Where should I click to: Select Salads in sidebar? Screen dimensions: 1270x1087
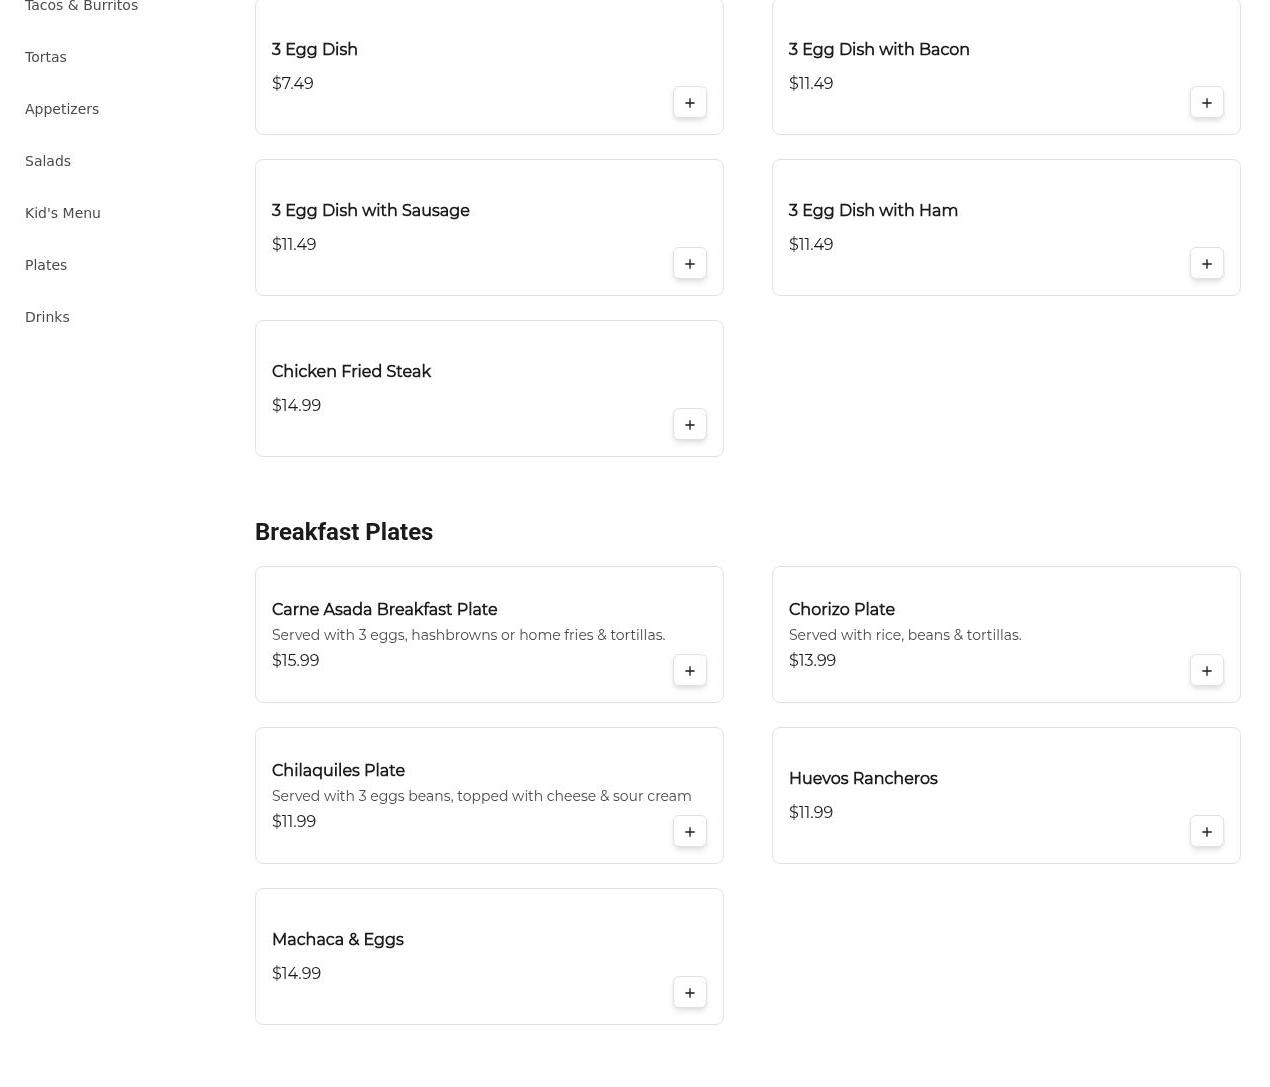48,161
